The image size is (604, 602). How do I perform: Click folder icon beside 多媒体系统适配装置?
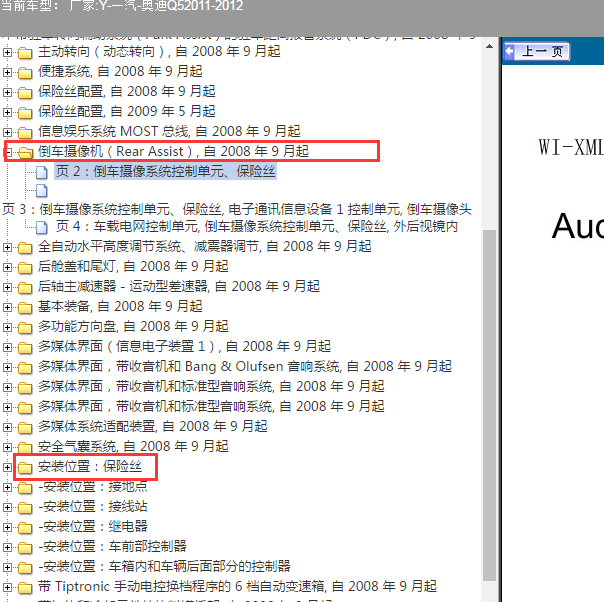(x=25, y=428)
